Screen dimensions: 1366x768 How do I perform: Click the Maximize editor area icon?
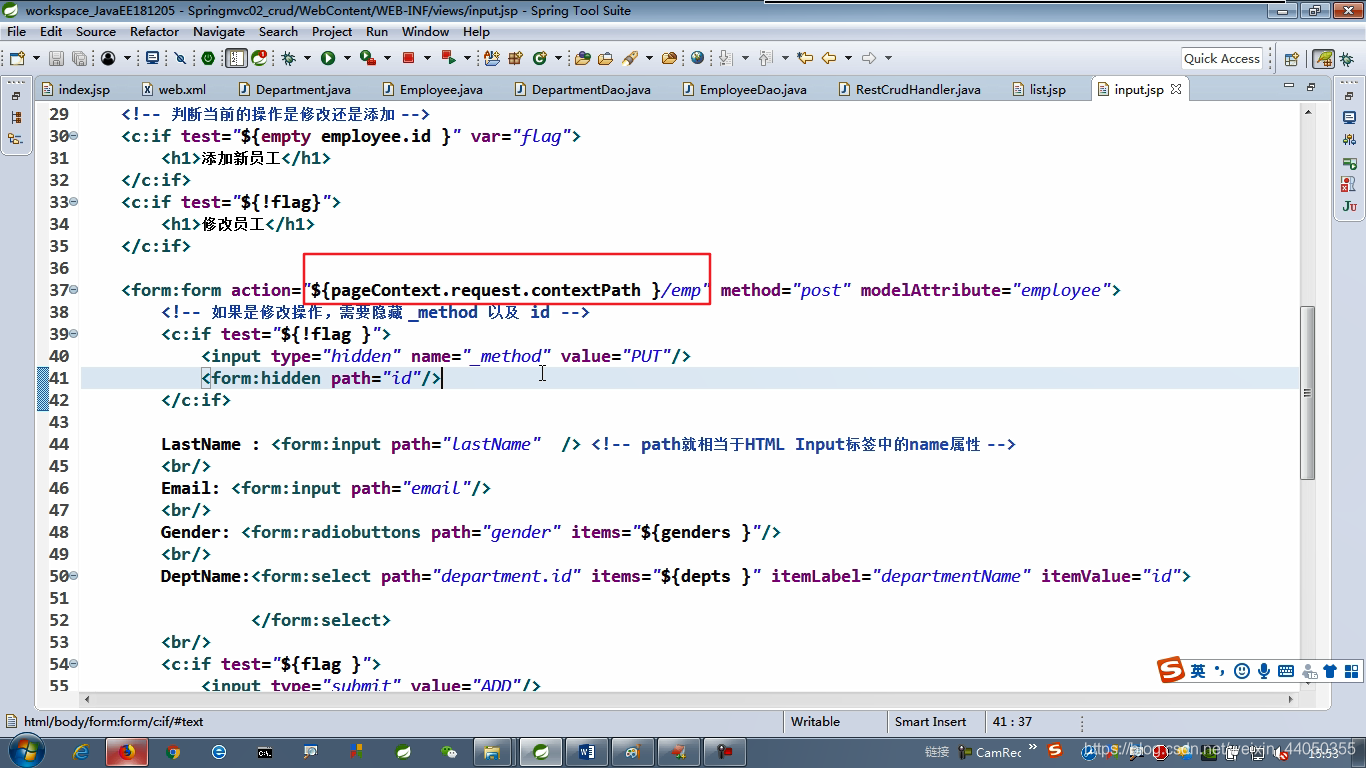[x=1310, y=87]
